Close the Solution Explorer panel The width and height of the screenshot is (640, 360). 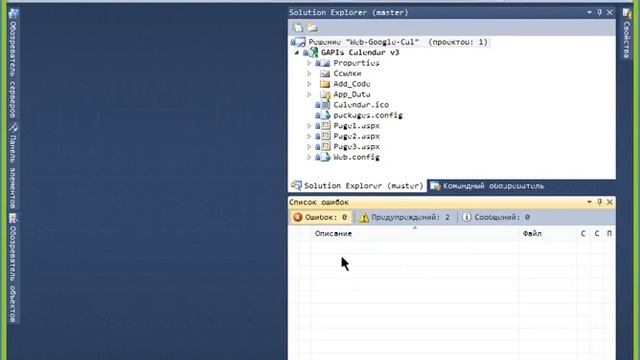(x=609, y=12)
